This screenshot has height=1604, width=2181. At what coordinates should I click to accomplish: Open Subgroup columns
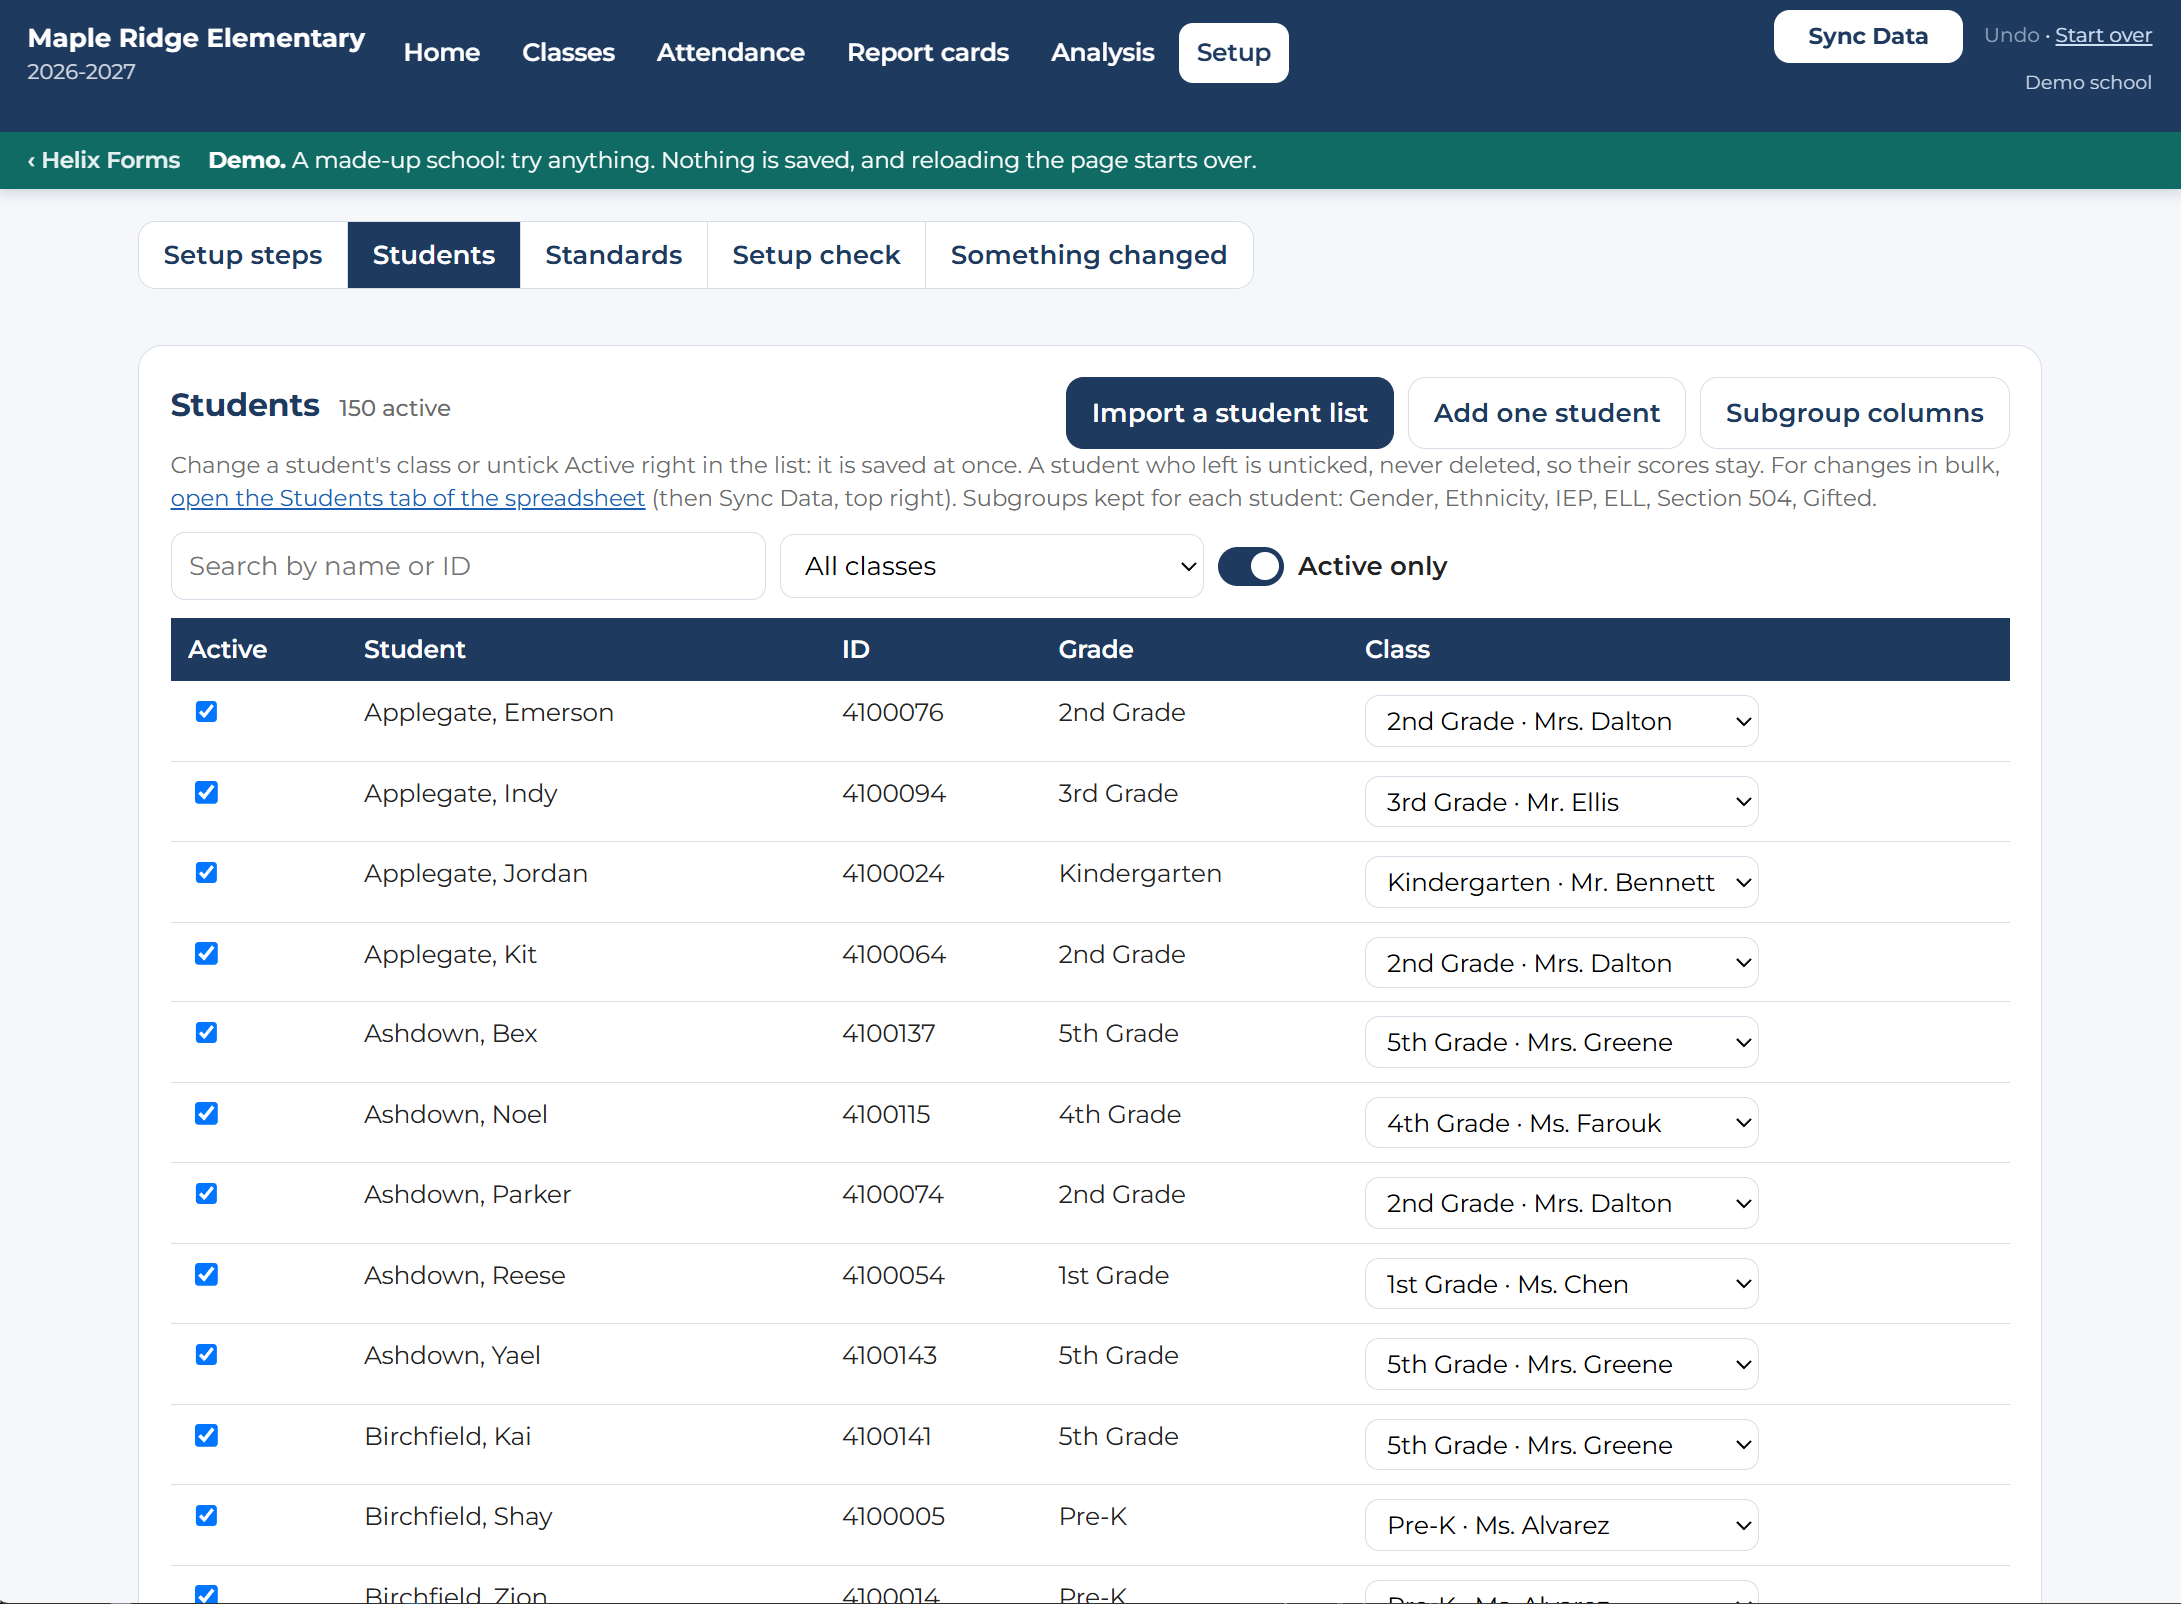pos(1854,413)
